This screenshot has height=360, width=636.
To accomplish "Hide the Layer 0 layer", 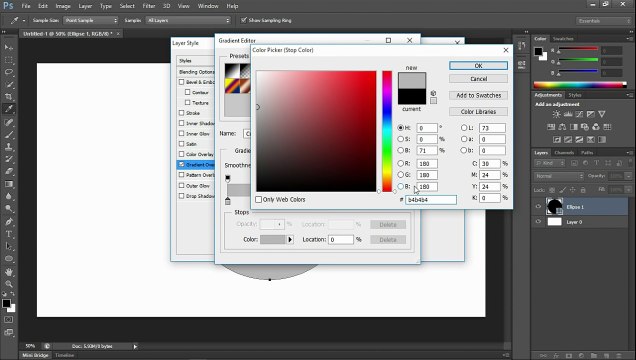I will (x=538, y=222).
